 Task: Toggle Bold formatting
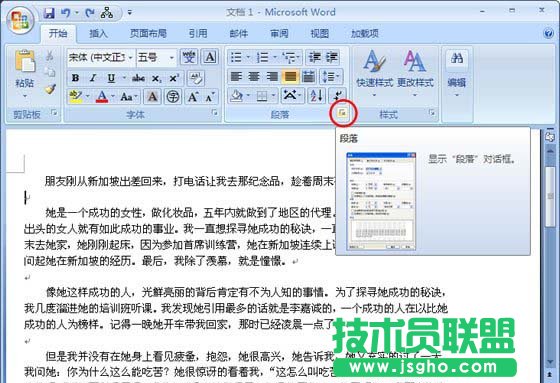click(x=75, y=78)
